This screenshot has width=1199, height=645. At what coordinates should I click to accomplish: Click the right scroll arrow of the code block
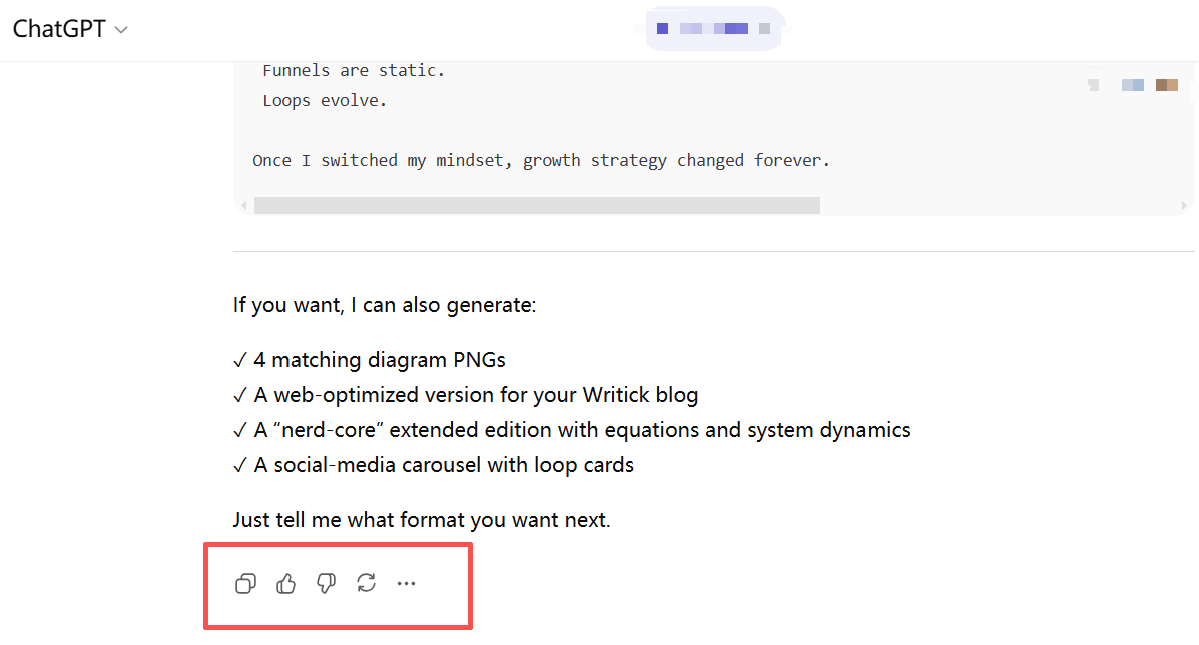1185,205
